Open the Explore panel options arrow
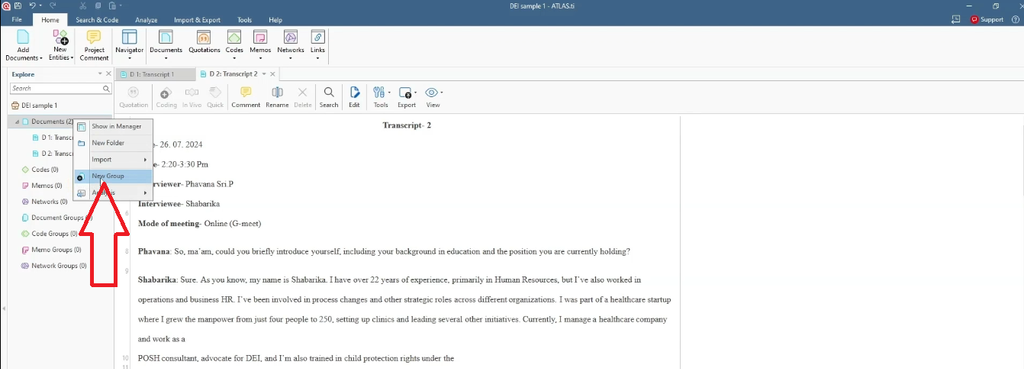Image resolution: width=1024 pixels, height=369 pixels. click(100, 74)
